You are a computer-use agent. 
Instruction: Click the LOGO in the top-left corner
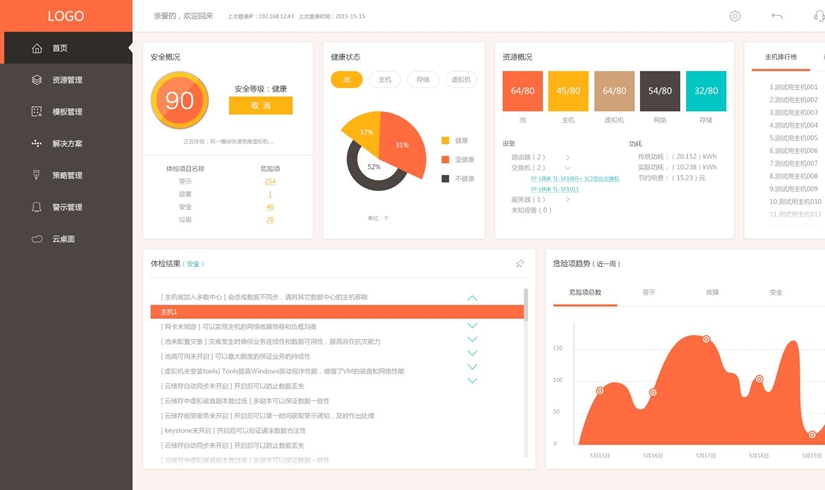pyautogui.click(x=66, y=16)
